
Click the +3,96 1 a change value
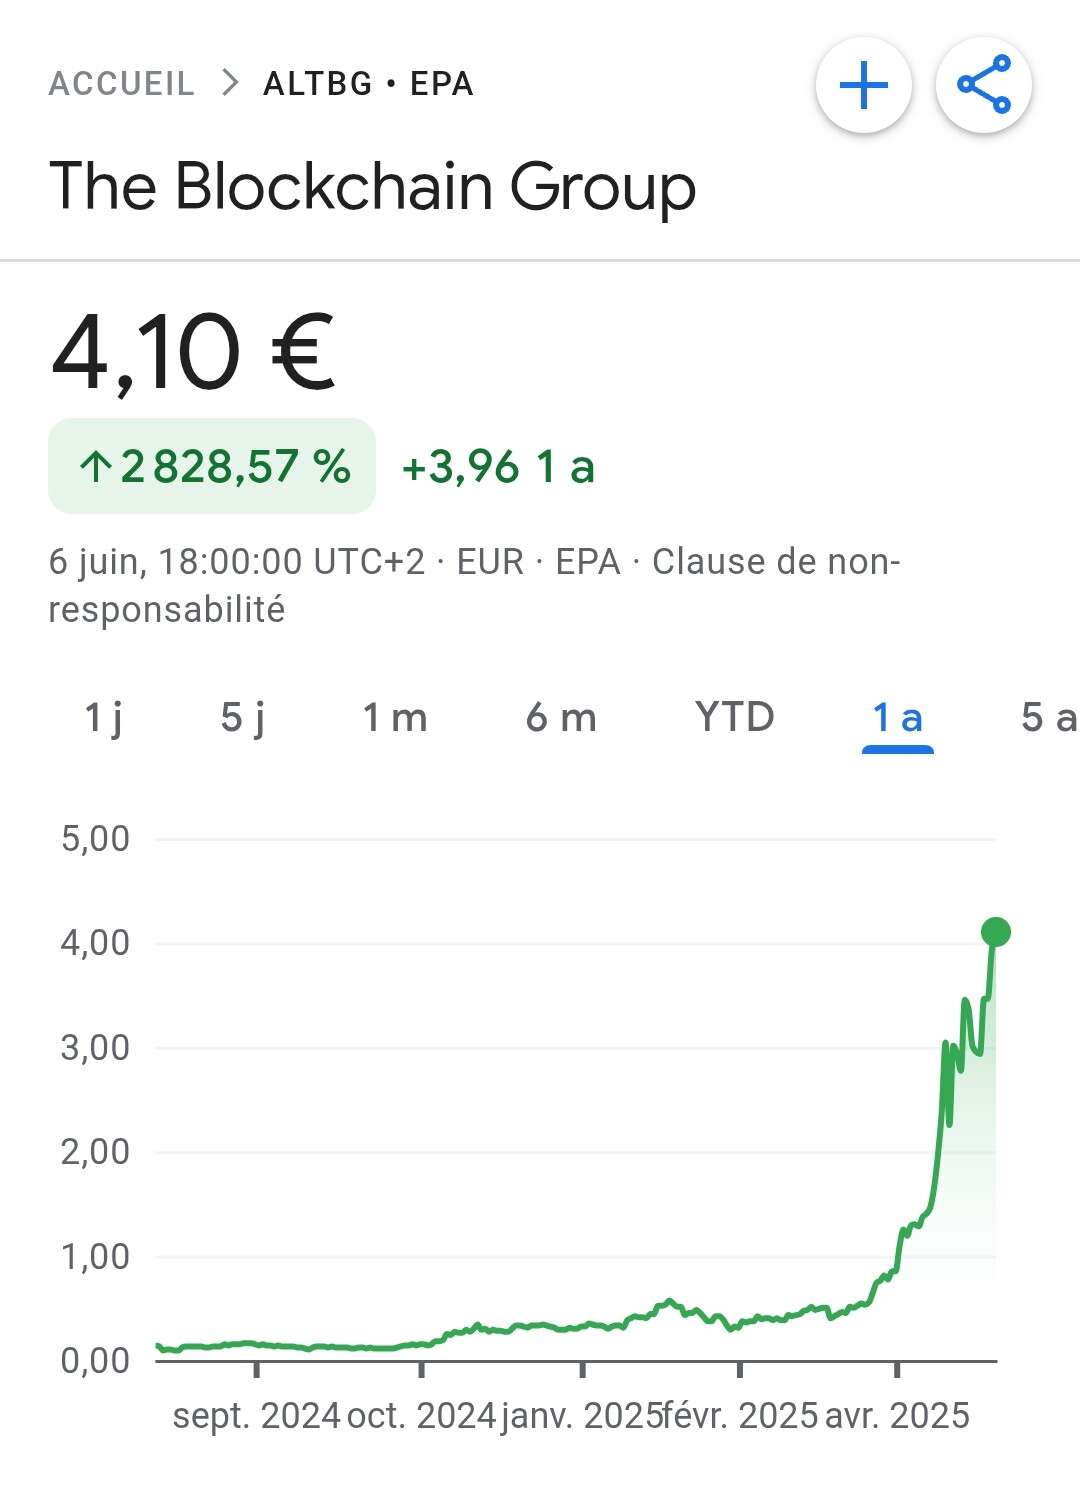pos(498,466)
